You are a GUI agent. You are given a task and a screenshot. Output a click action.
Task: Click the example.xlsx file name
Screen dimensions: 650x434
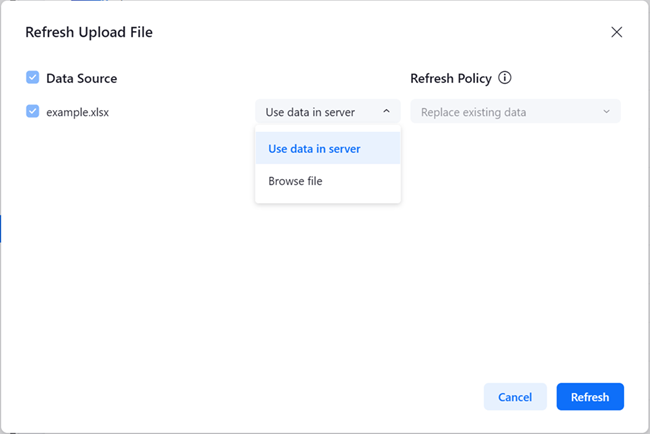pyautogui.click(x=77, y=112)
